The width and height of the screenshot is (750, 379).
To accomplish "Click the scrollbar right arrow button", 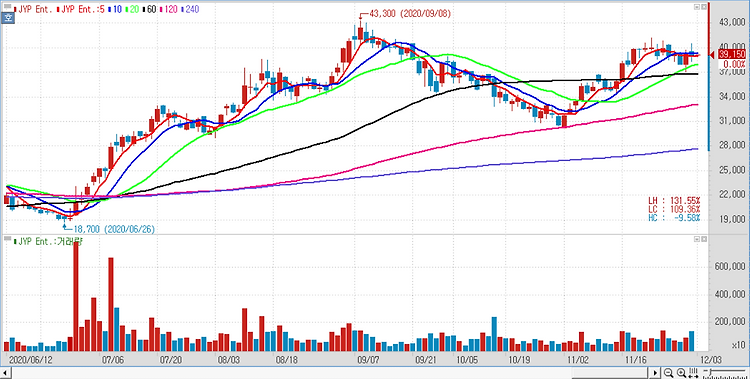I will pos(656,373).
